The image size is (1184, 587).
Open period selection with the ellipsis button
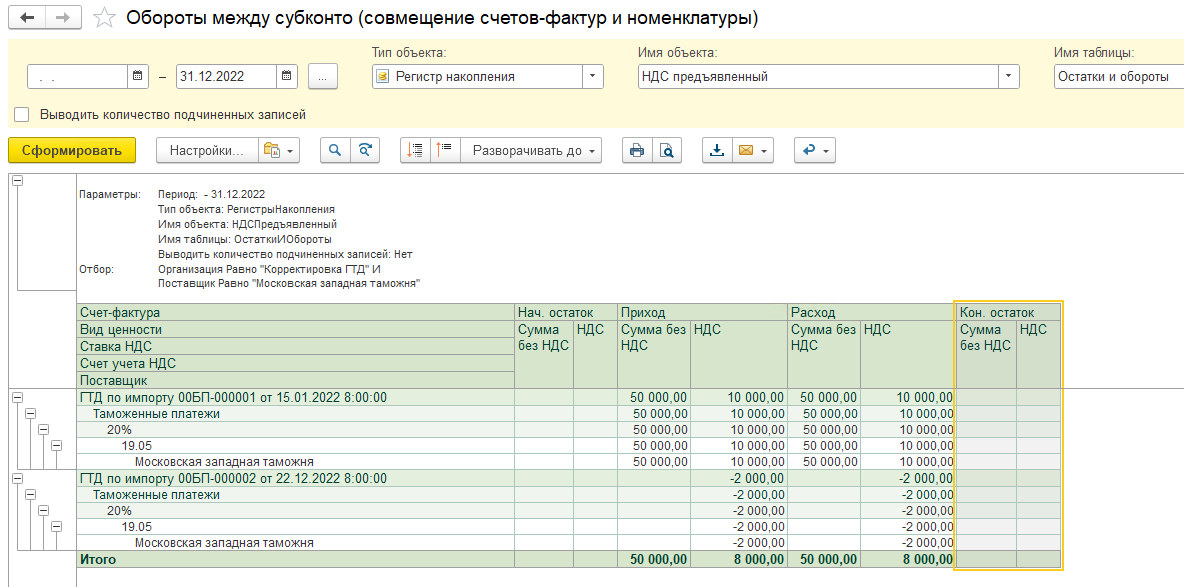coord(323,76)
